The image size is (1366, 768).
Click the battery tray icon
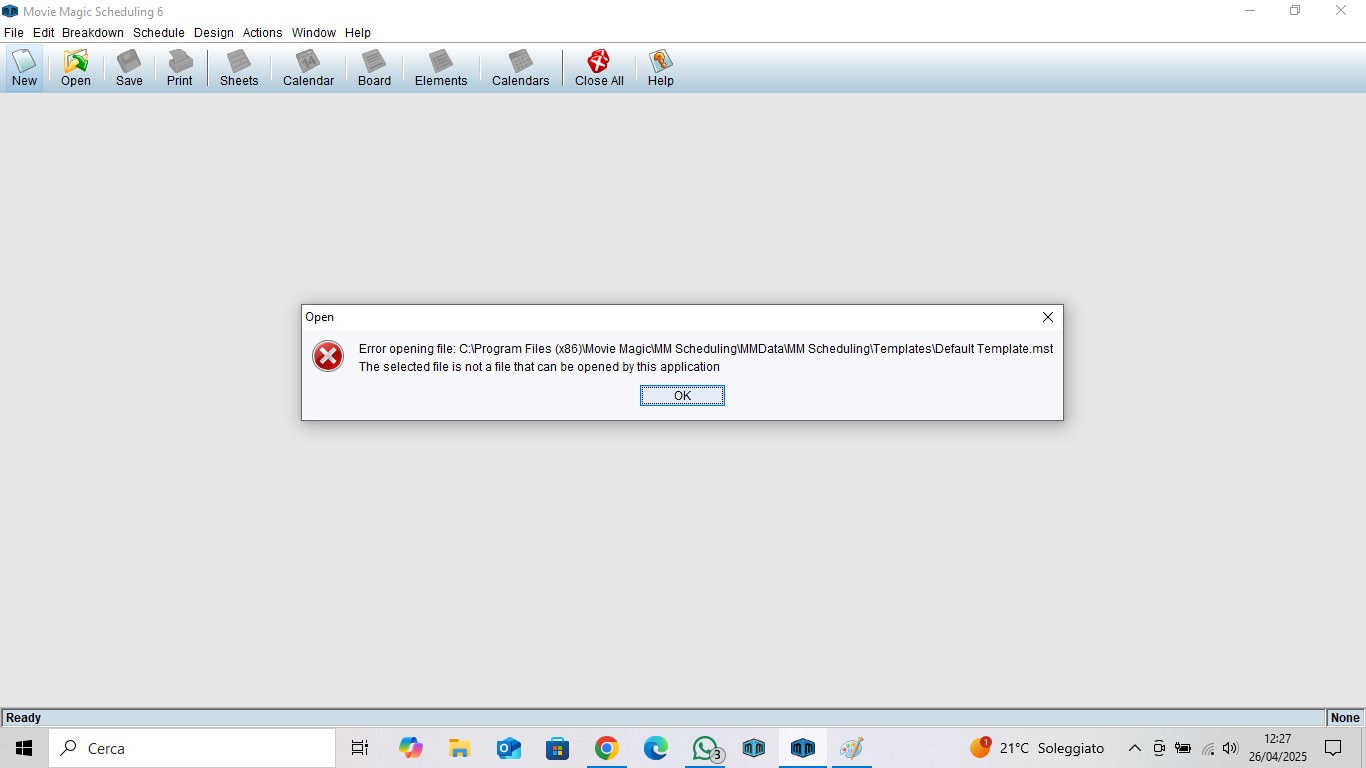[x=1183, y=748]
